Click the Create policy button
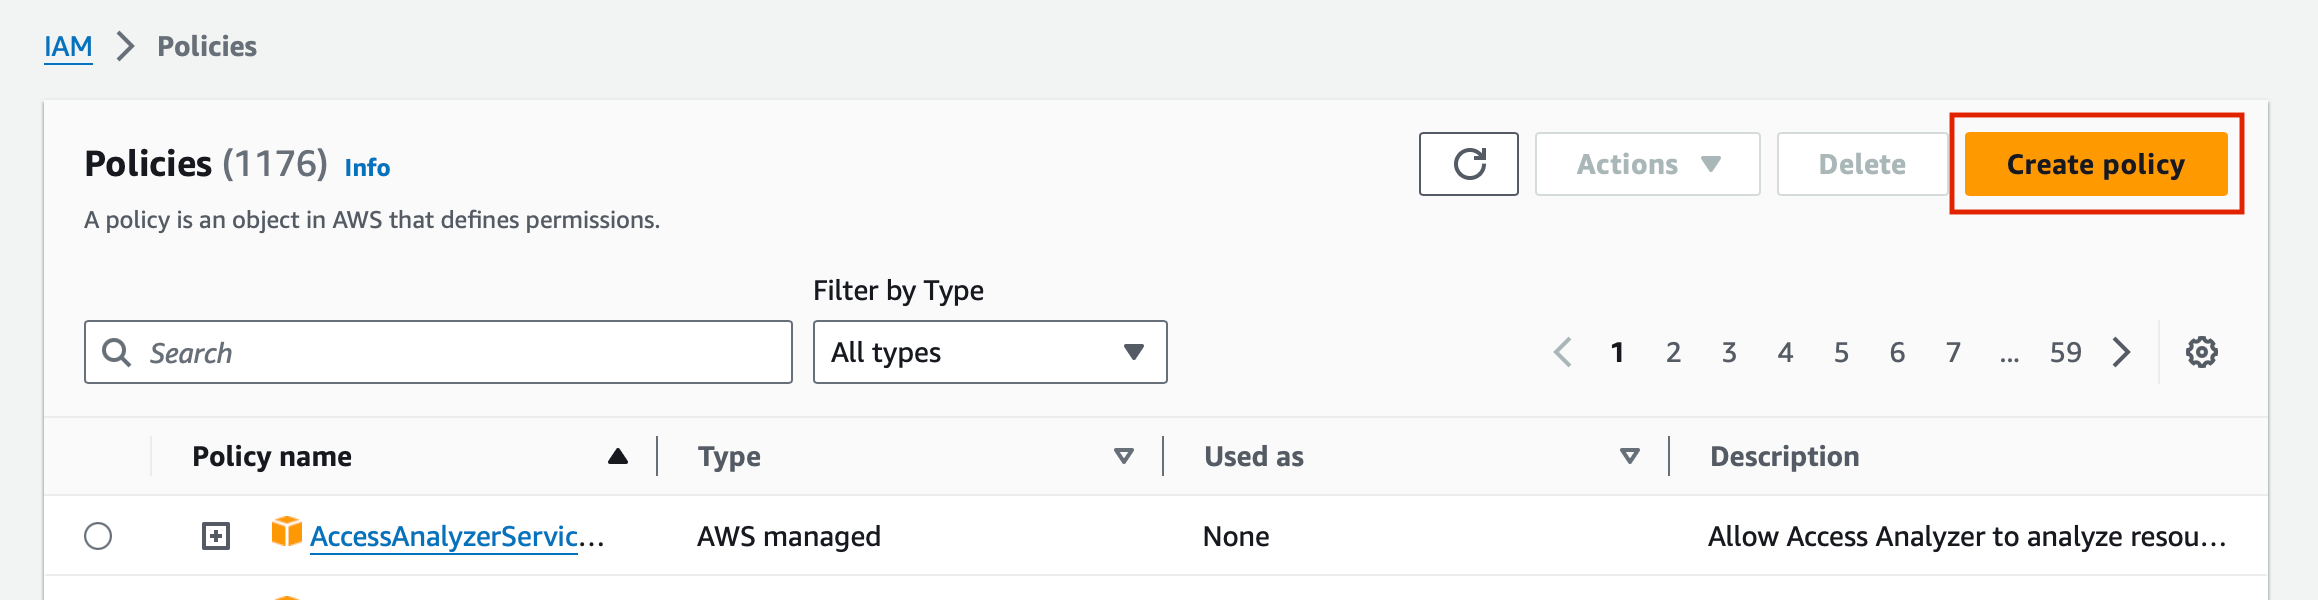2318x600 pixels. pyautogui.click(x=2096, y=164)
